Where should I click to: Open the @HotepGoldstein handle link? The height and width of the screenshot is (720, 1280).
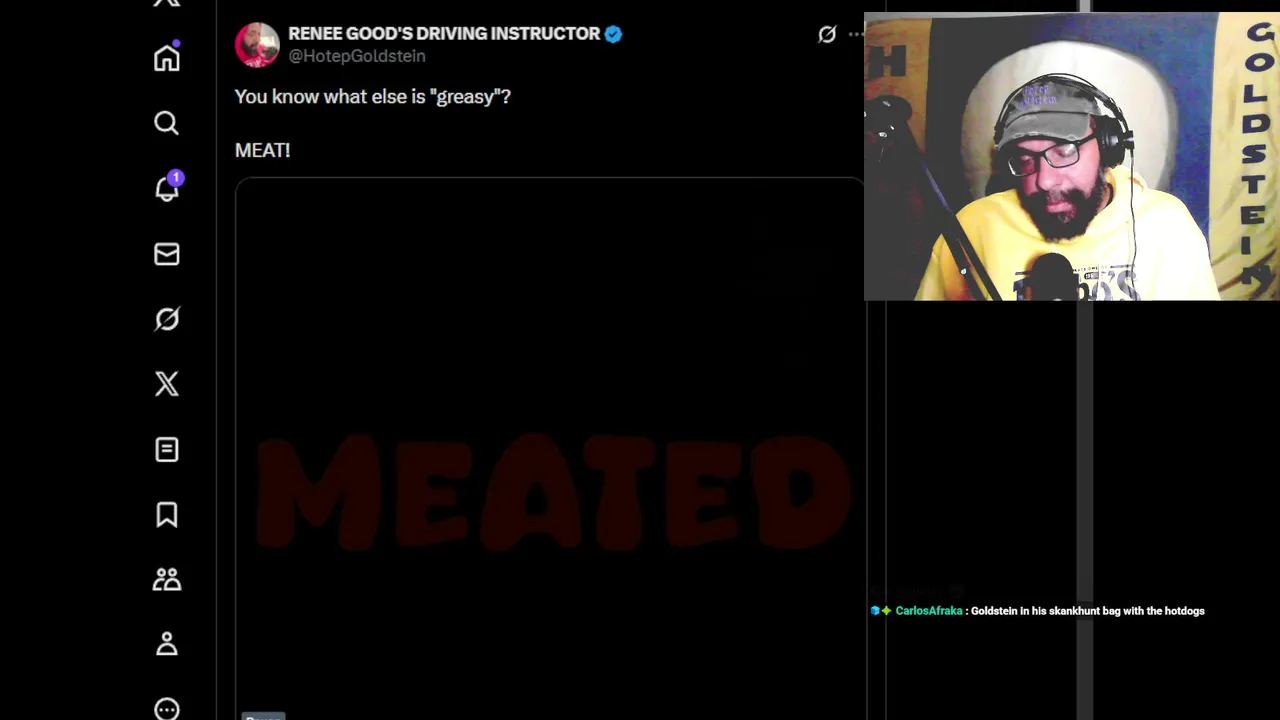[357, 56]
